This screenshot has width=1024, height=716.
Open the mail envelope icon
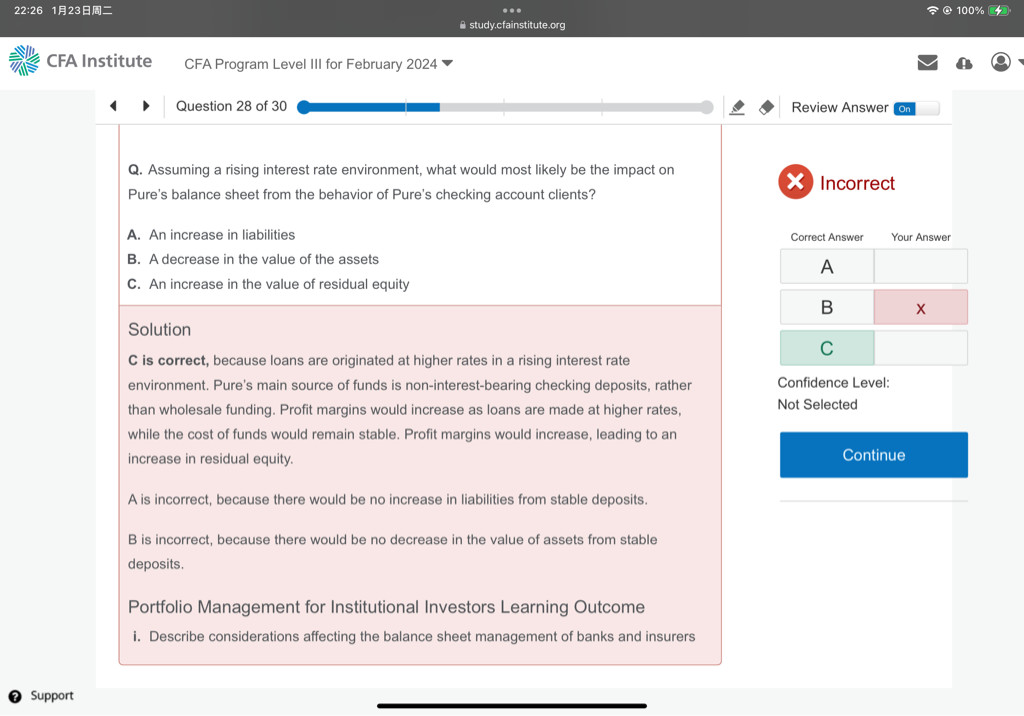pos(927,63)
